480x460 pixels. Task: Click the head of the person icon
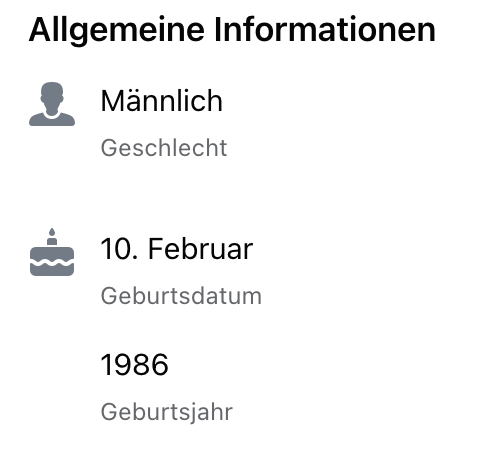click(52, 97)
